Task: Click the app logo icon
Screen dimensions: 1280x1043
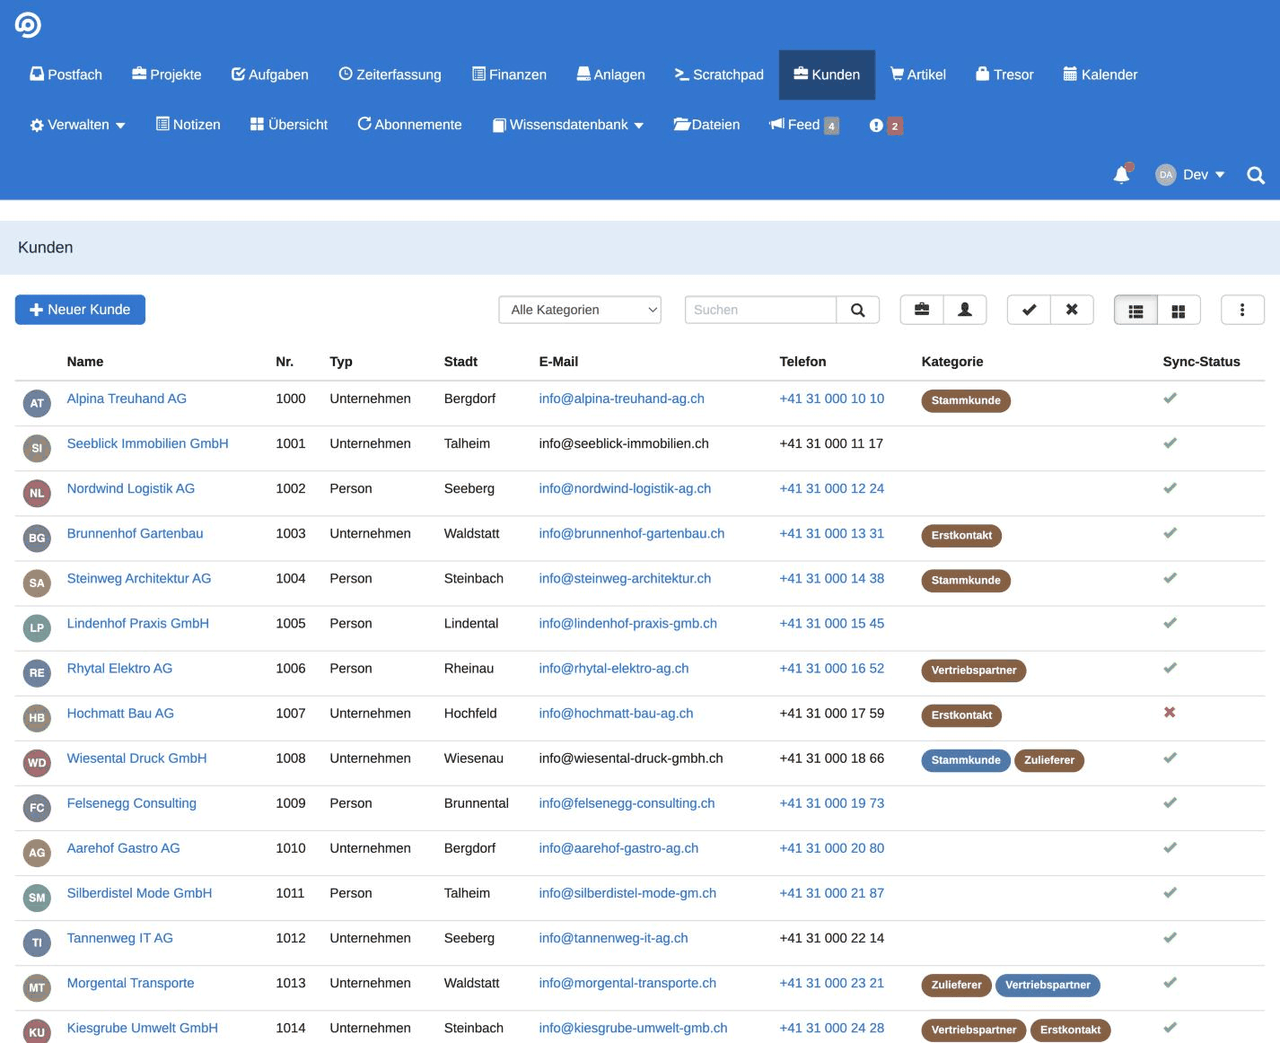Action: pyautogui.click(x=28, y=24)
